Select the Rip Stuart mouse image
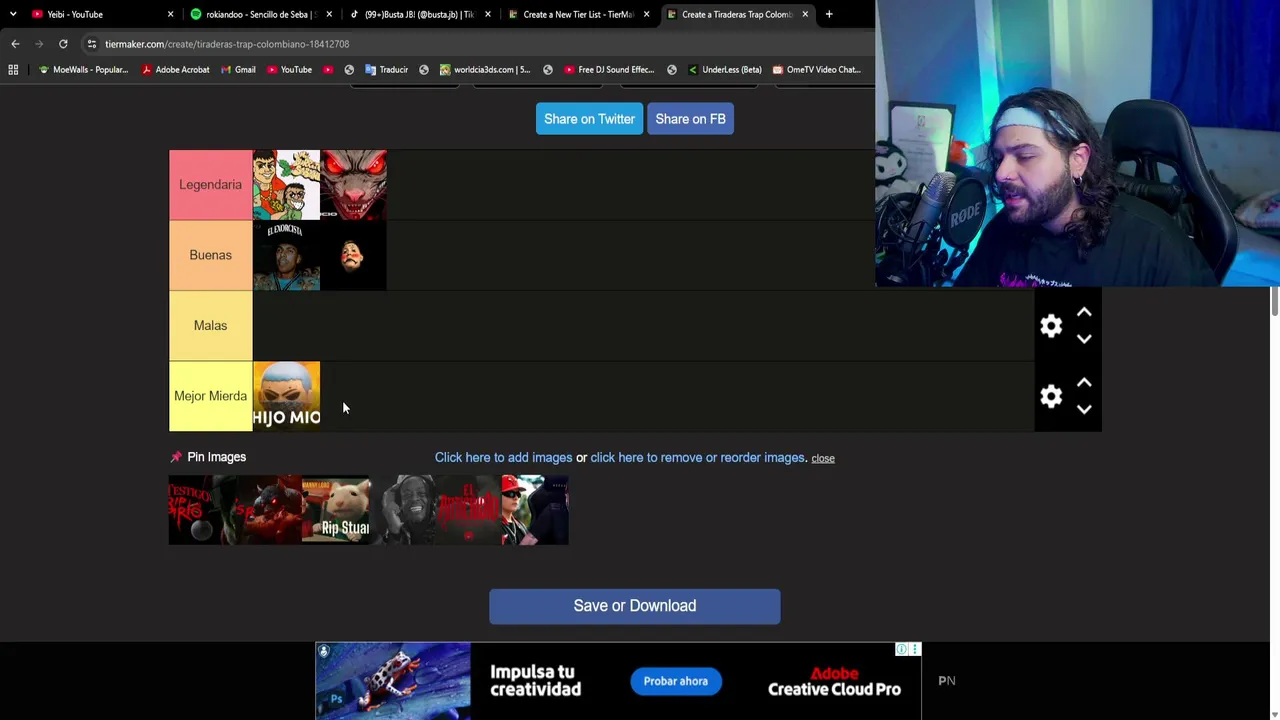1280x720 pixels. [x=335, y=510]
